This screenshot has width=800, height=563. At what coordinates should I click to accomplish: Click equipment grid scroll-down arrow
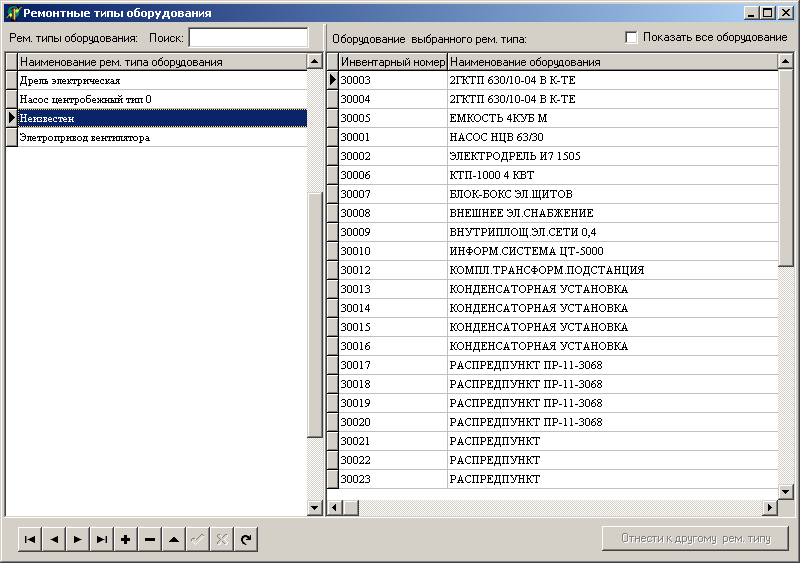tap(786, 493)
